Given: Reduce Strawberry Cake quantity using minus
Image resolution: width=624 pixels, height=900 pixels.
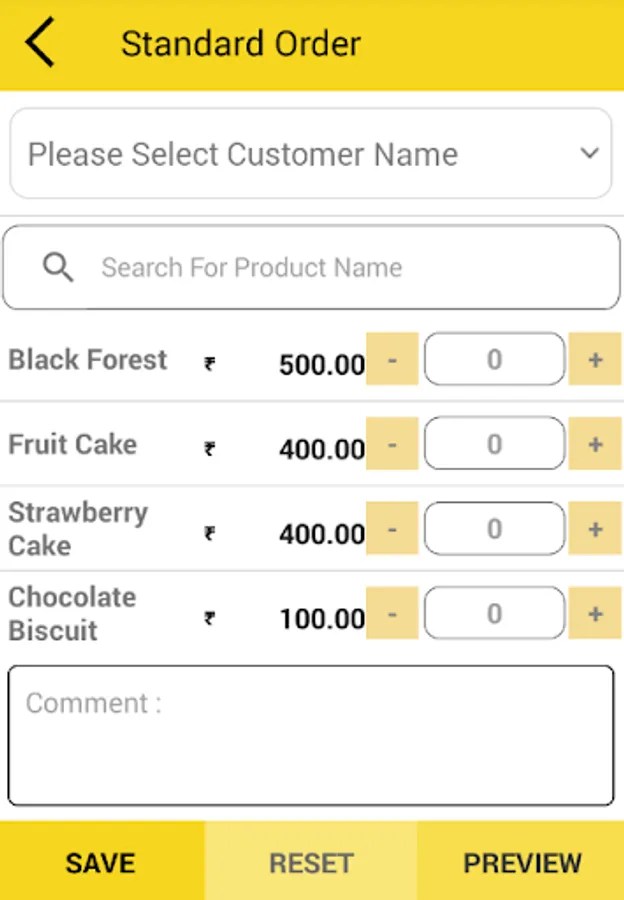Looking at the screenshot, I should tap(392, 529).
